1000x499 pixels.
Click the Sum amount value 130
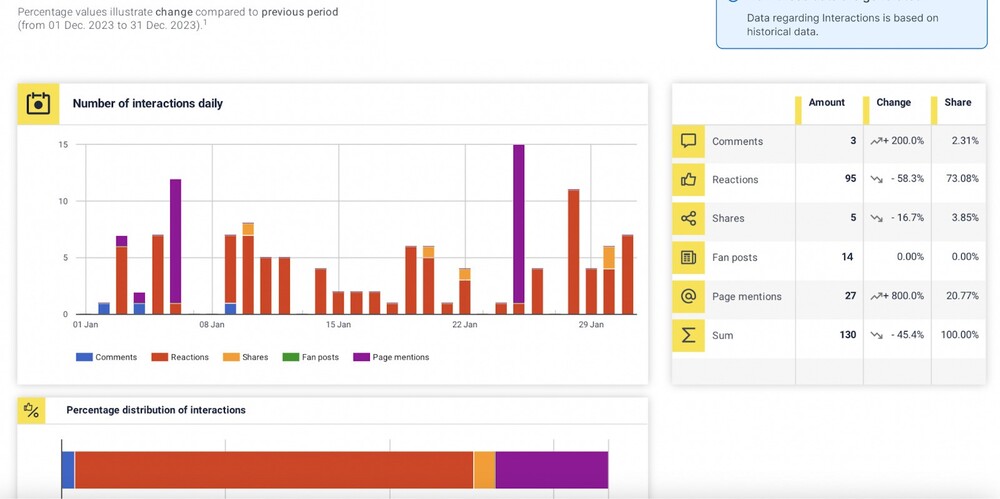[x=848, y=335]
